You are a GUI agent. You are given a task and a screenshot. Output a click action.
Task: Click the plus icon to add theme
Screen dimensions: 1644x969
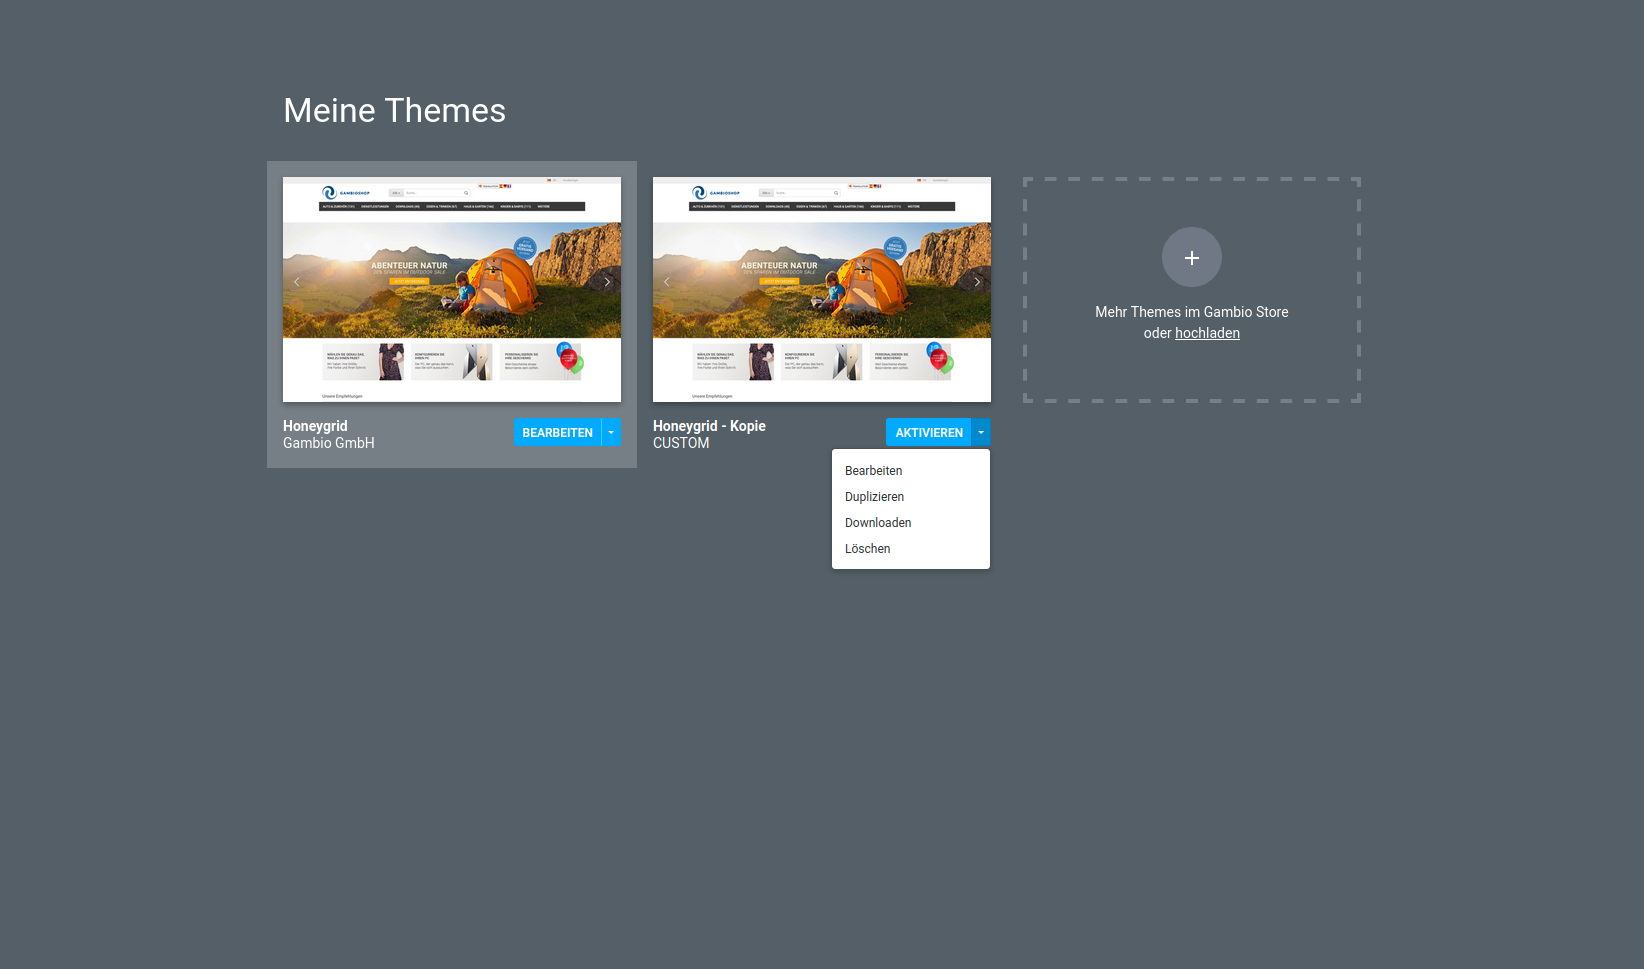1191,258
